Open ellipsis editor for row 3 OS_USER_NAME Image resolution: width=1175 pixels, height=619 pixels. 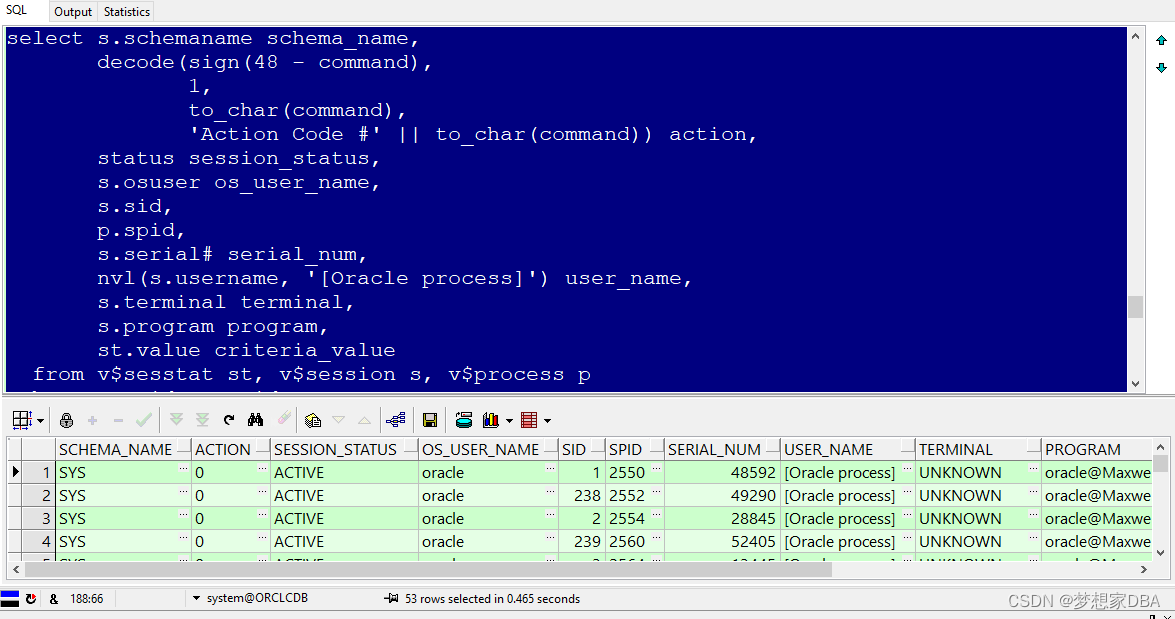click(x=550, y=516)
